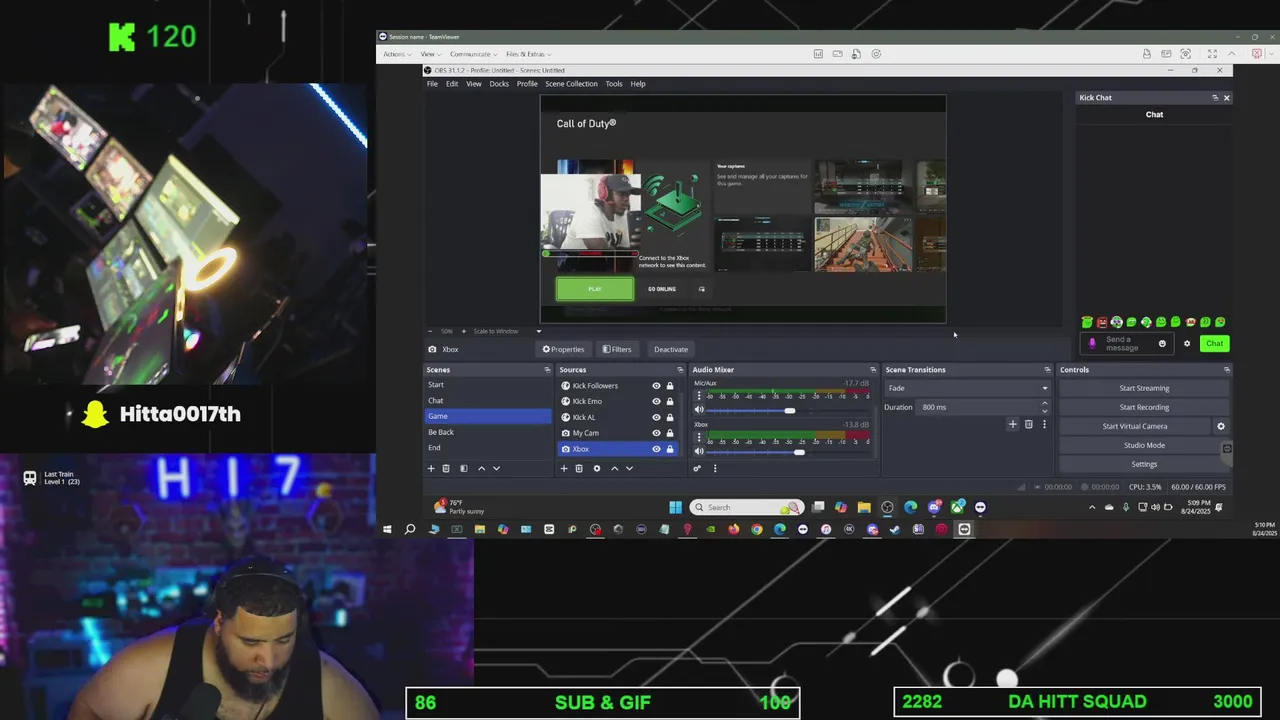Toggle lock on Kick Emo source
The image size is (1280, 720).
pos(670,401)
